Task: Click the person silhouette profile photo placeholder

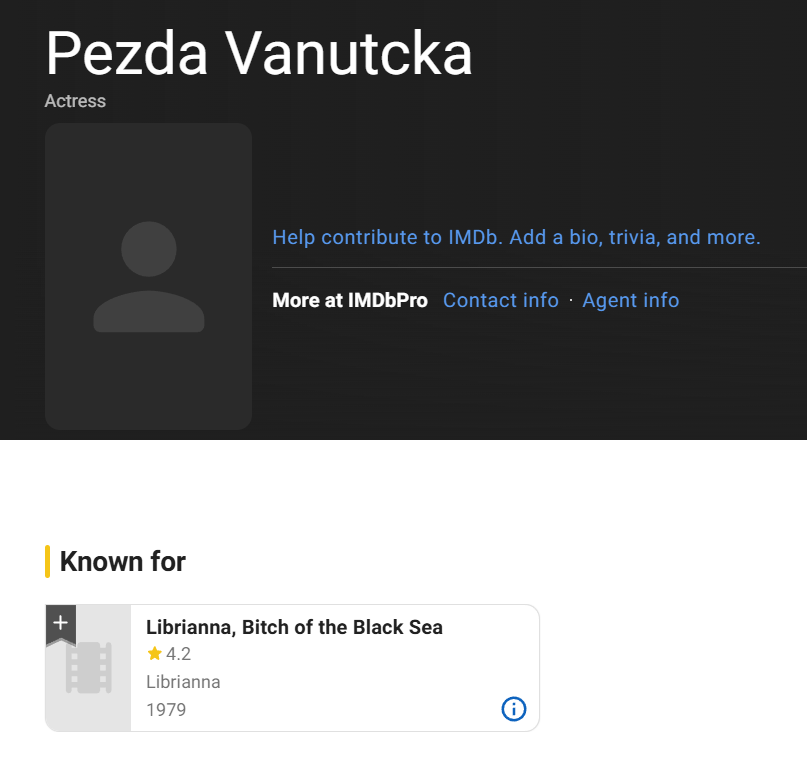Action: pos(148,277)
